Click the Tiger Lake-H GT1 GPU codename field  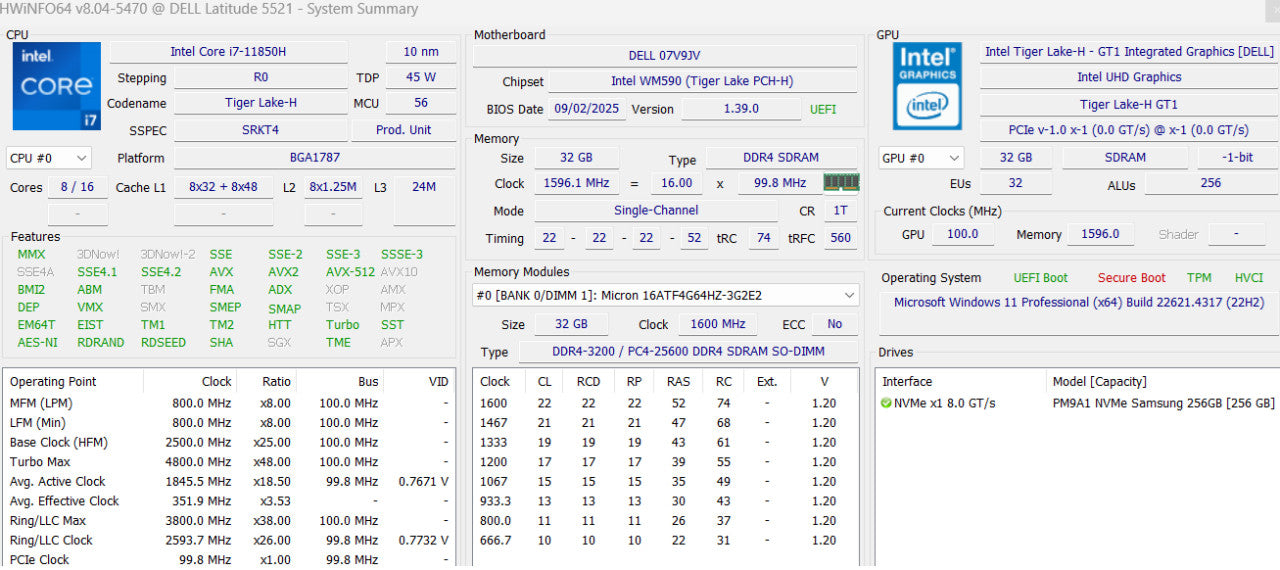point(1128,104)
